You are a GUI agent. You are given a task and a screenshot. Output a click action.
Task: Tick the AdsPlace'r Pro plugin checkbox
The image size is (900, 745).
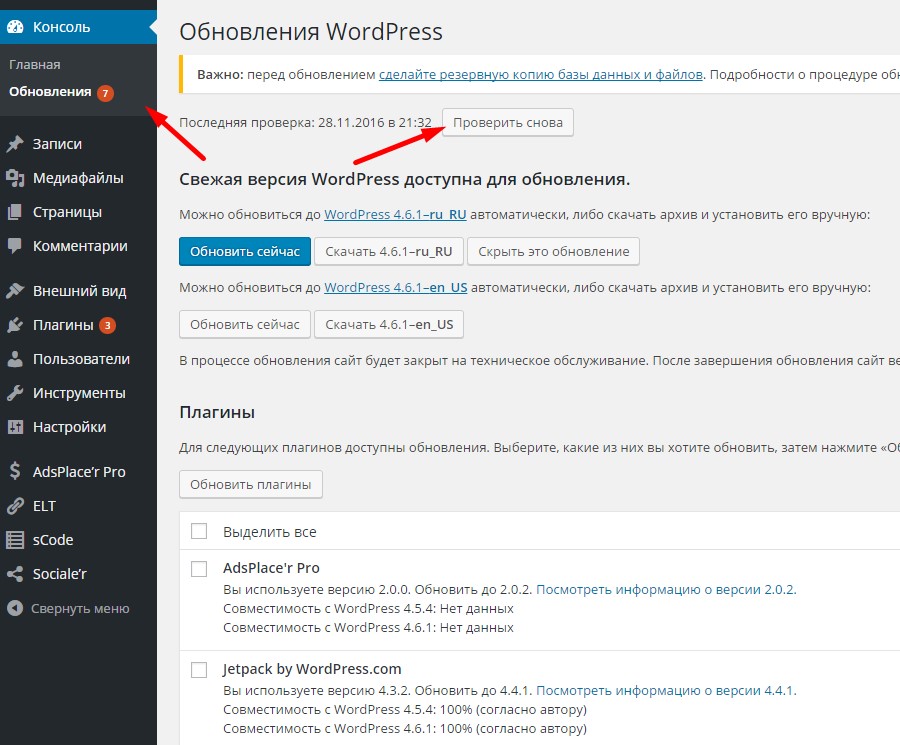click(199, 569)
